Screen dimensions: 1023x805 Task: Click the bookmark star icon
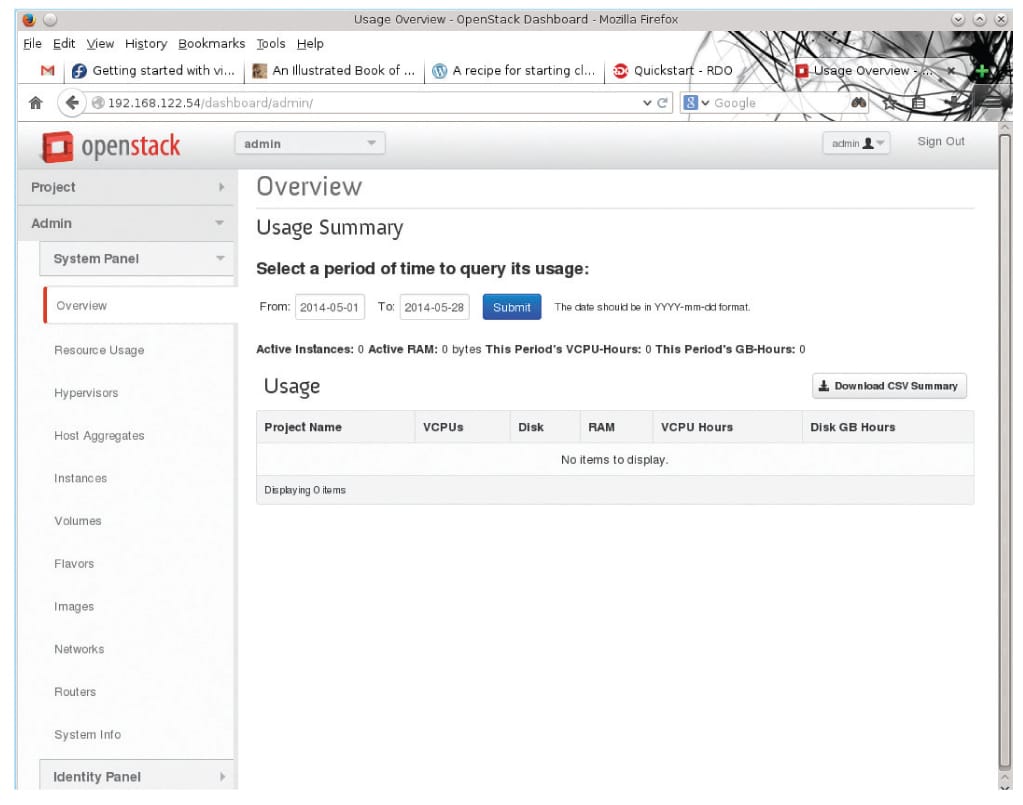[x=888, y=103]
